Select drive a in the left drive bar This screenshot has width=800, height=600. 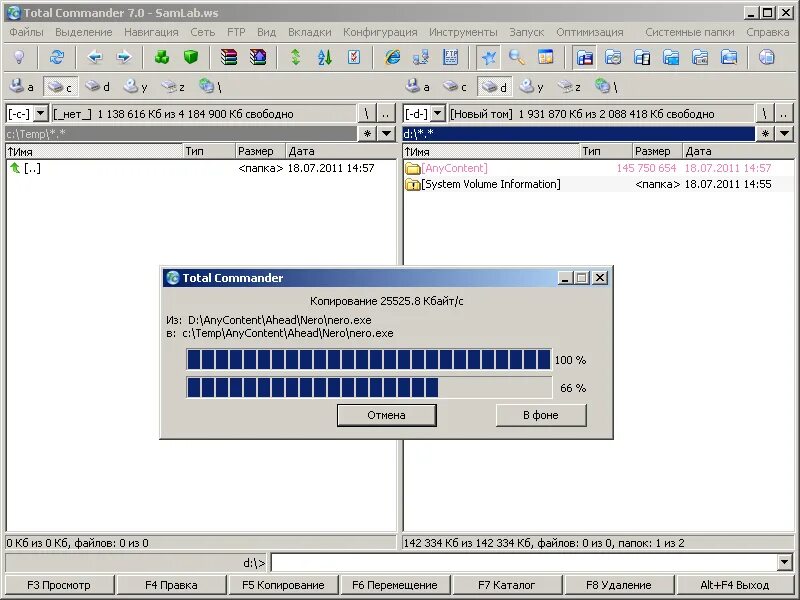[22, 87]
